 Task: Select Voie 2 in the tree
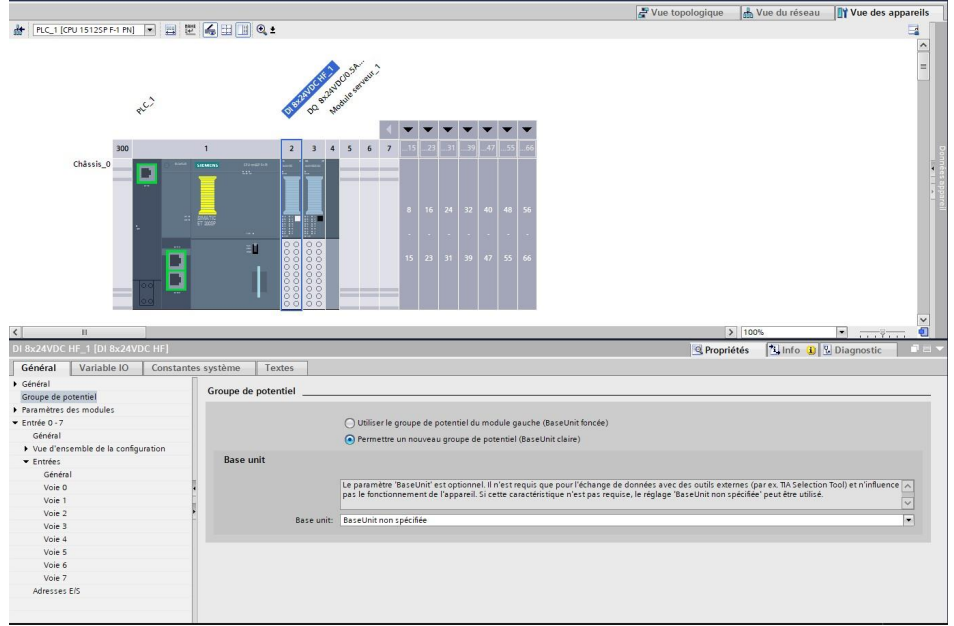point(55,513)
